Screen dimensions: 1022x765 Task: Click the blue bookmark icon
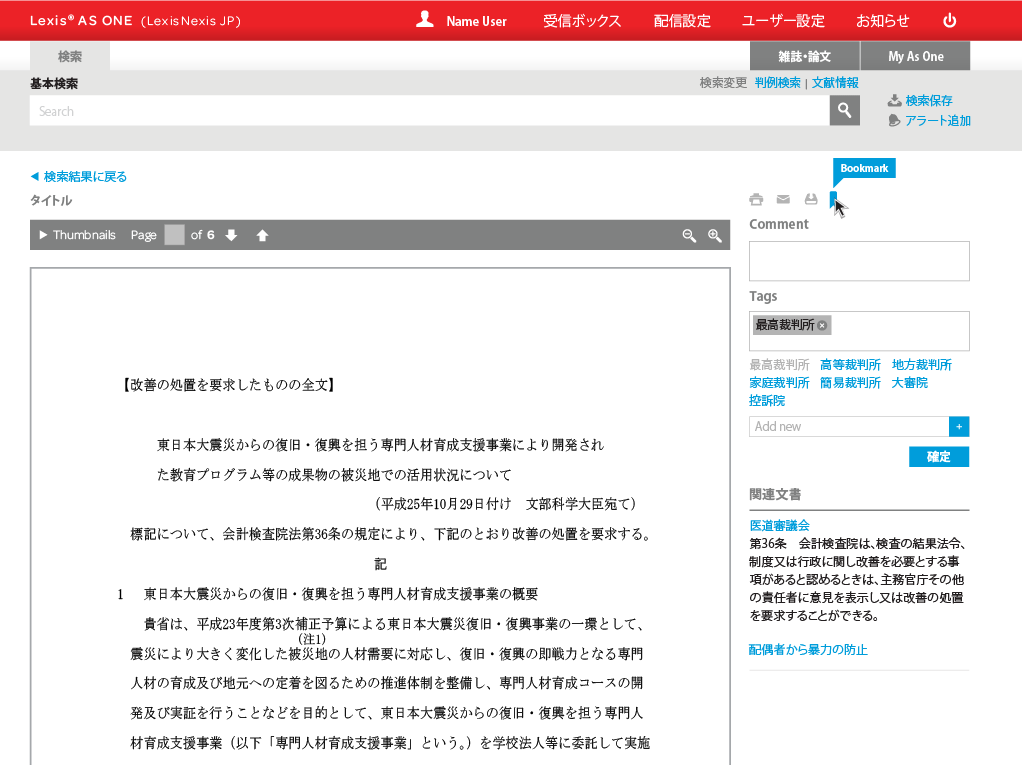833,199
